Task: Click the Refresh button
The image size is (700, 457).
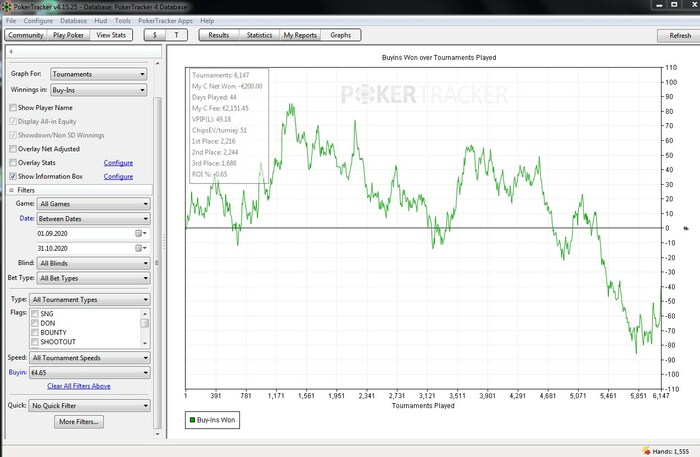Action: [x=680, y=35]
